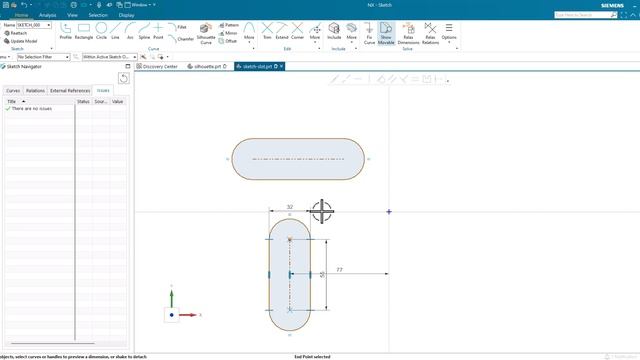Select the Profile curve tool
Screen dimensions: 640x360
(x=65, y=31)
